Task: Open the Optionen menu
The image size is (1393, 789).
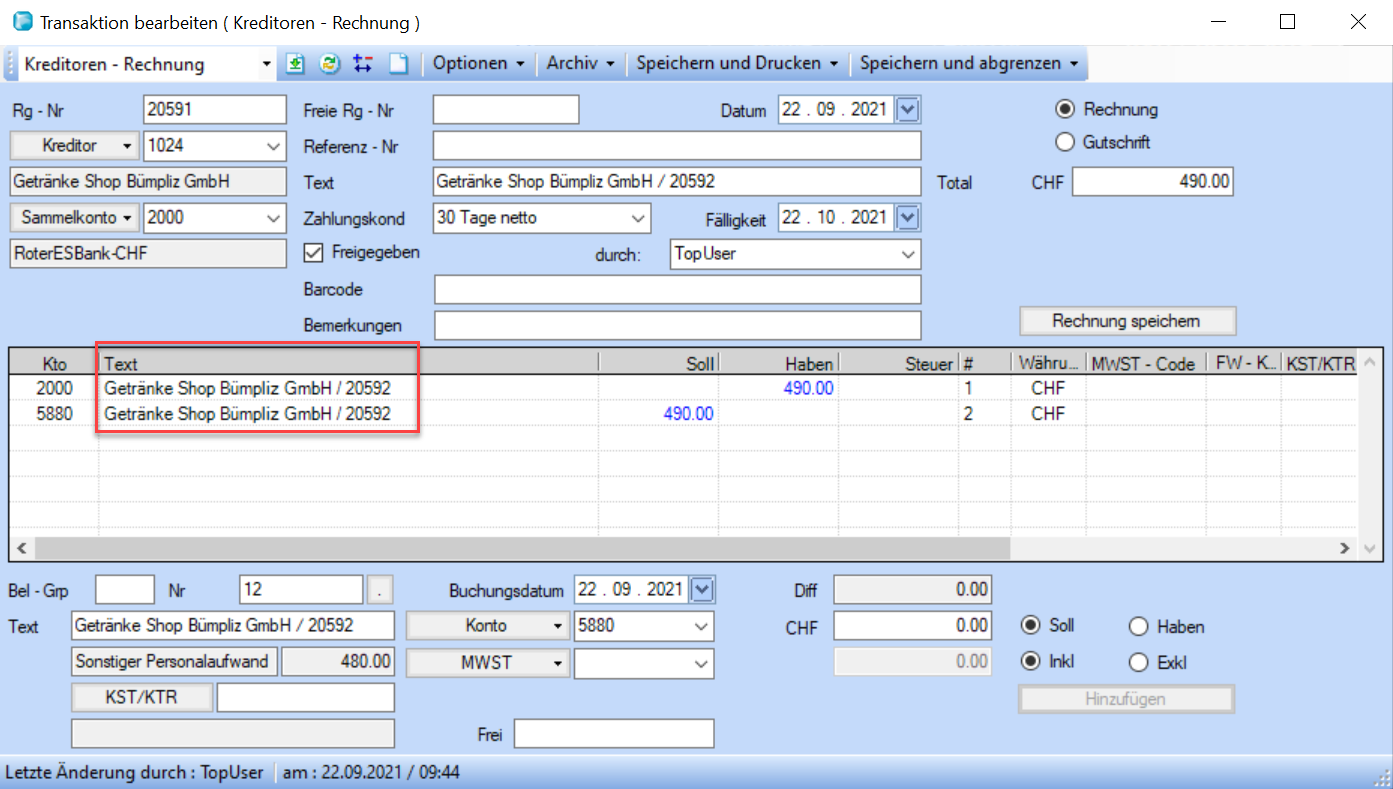Action: point(478,64)
